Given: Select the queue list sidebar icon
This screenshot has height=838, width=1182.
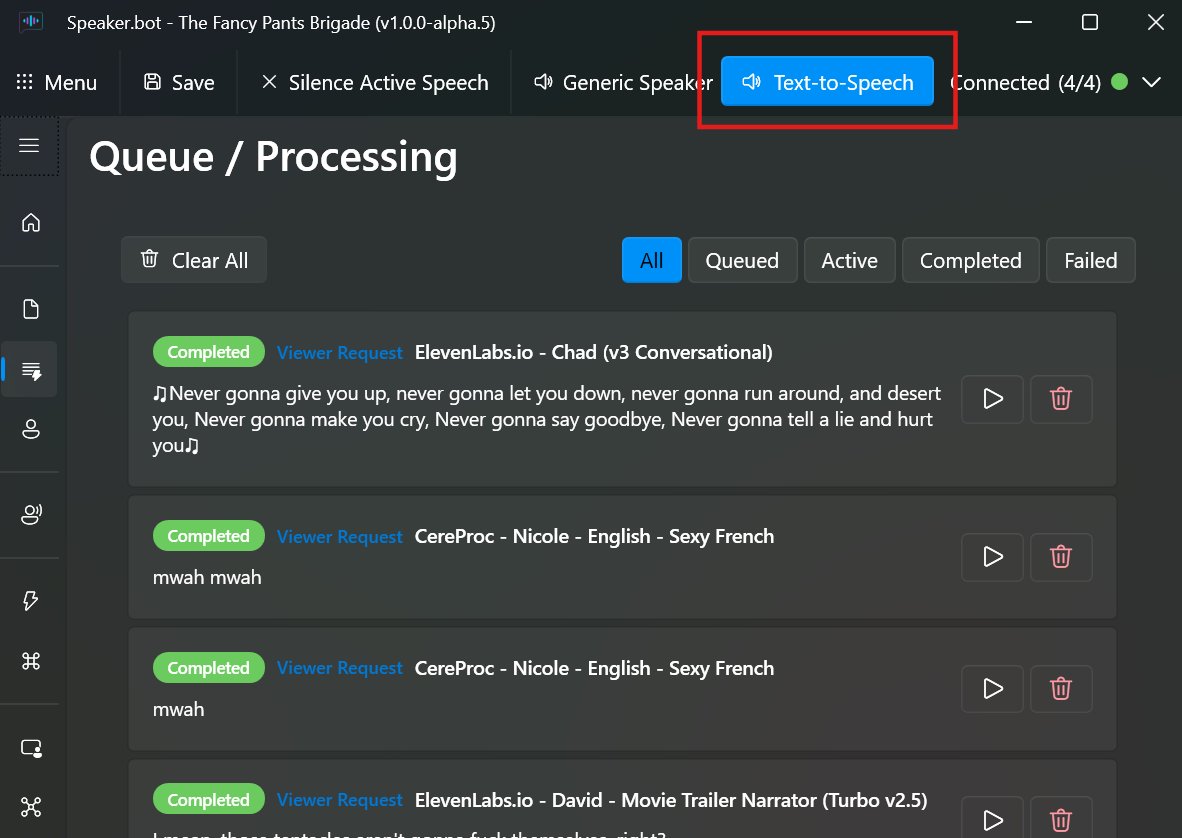Looking at the screenshot, I should coord(31,370).
